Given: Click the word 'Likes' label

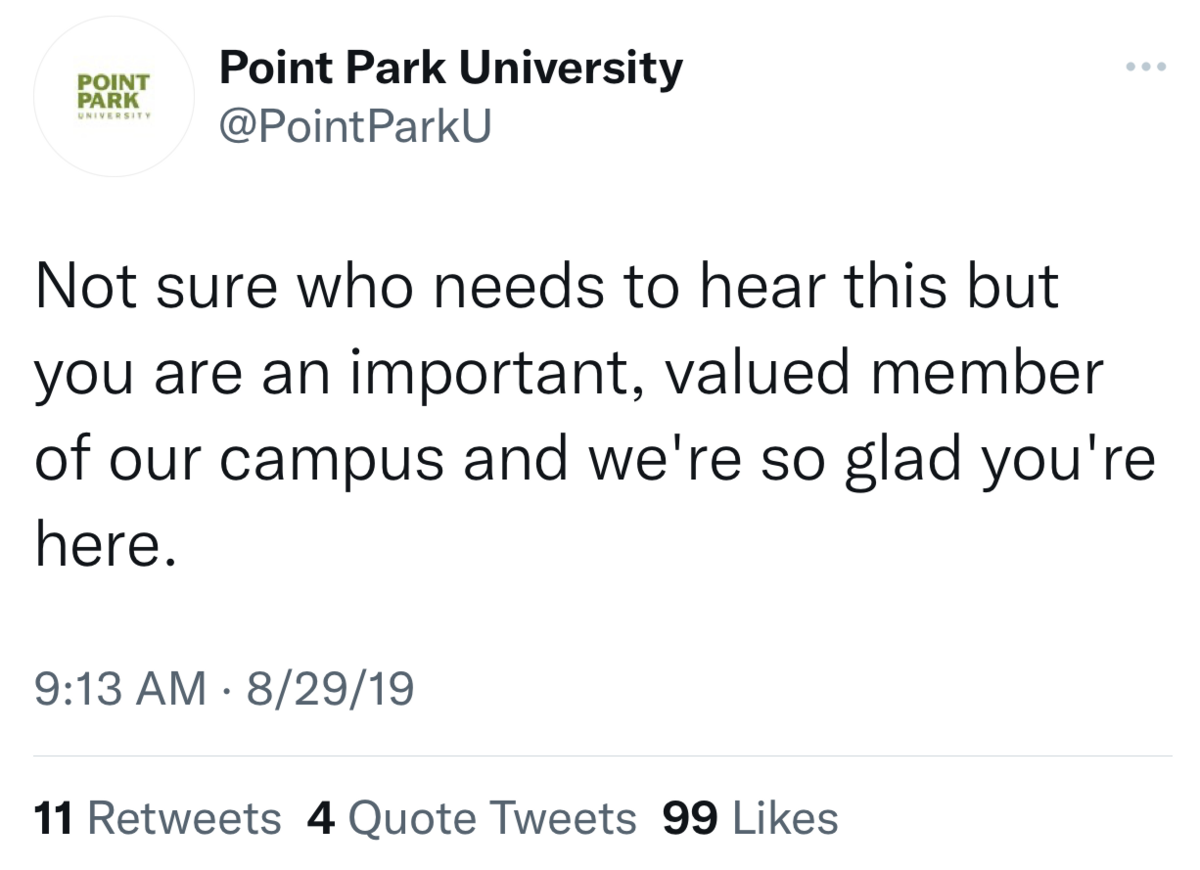Looking at the screenshot, I should pos(786,818).
